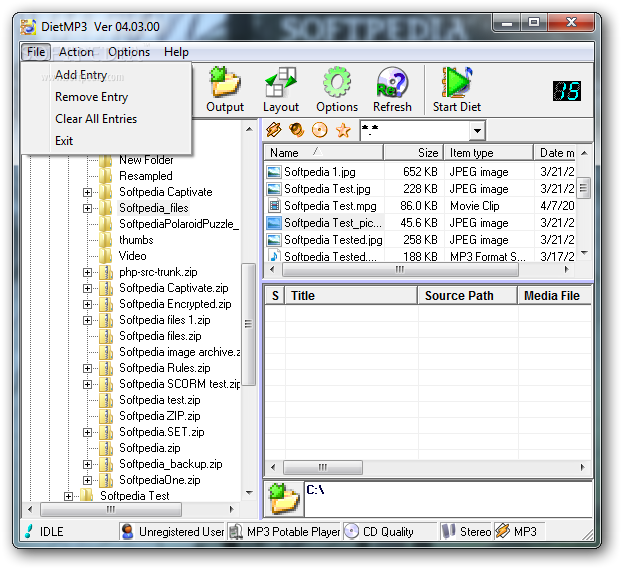Click the folder tree horizontal scrollbar thumb
622x569 pixels.
point(111,509)
